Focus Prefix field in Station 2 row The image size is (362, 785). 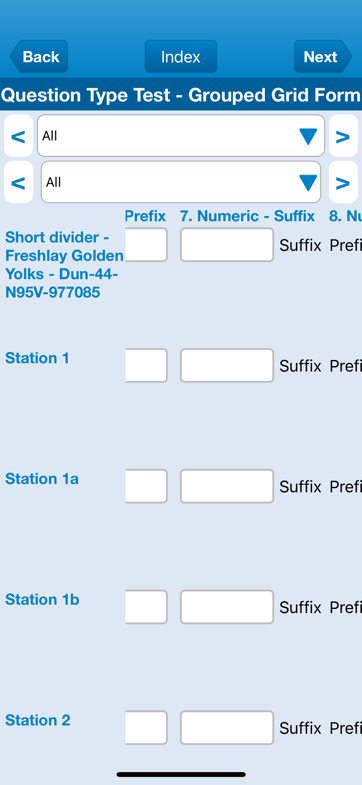click(x=146, y=727)
